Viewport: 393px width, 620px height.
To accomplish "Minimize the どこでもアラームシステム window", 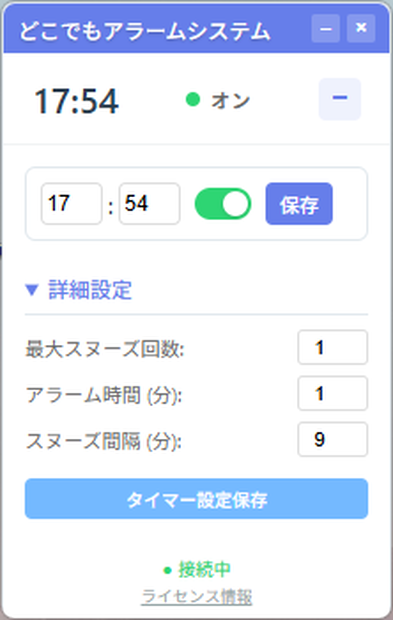I will coord(325,28).
